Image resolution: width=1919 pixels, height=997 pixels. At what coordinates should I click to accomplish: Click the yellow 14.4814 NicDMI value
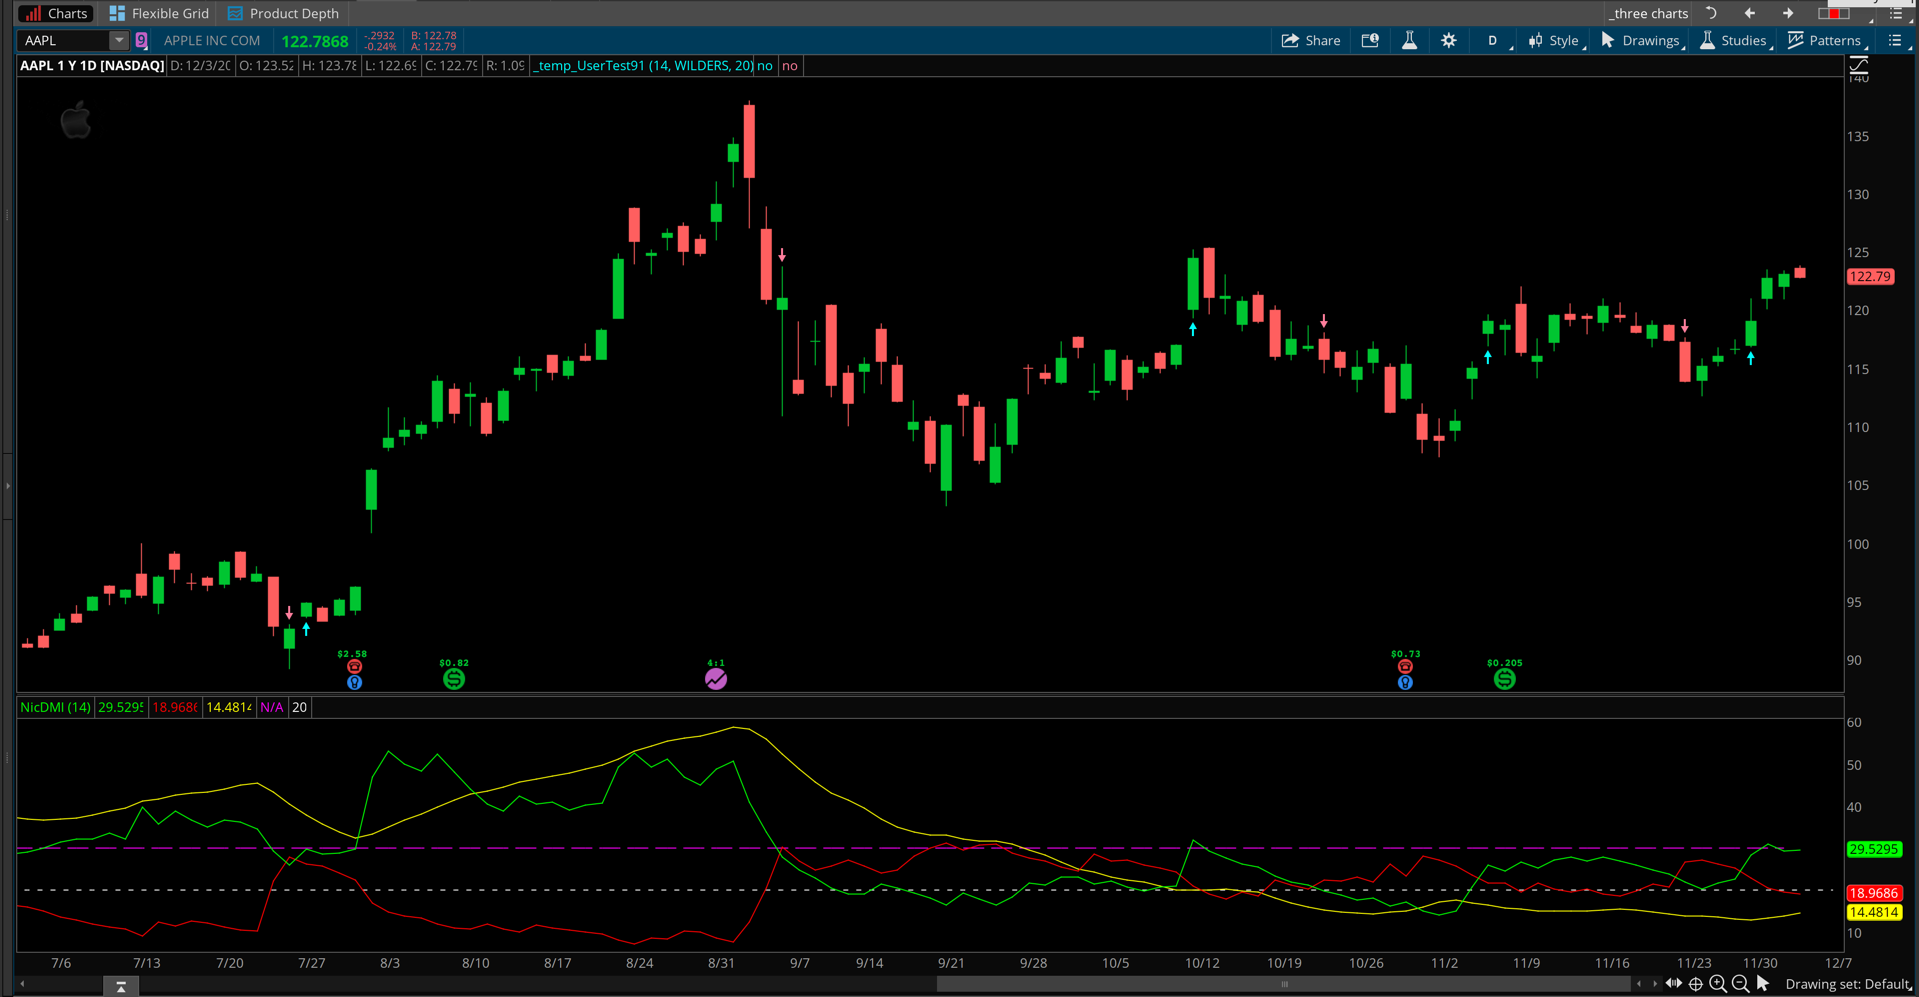pos(228,707)
